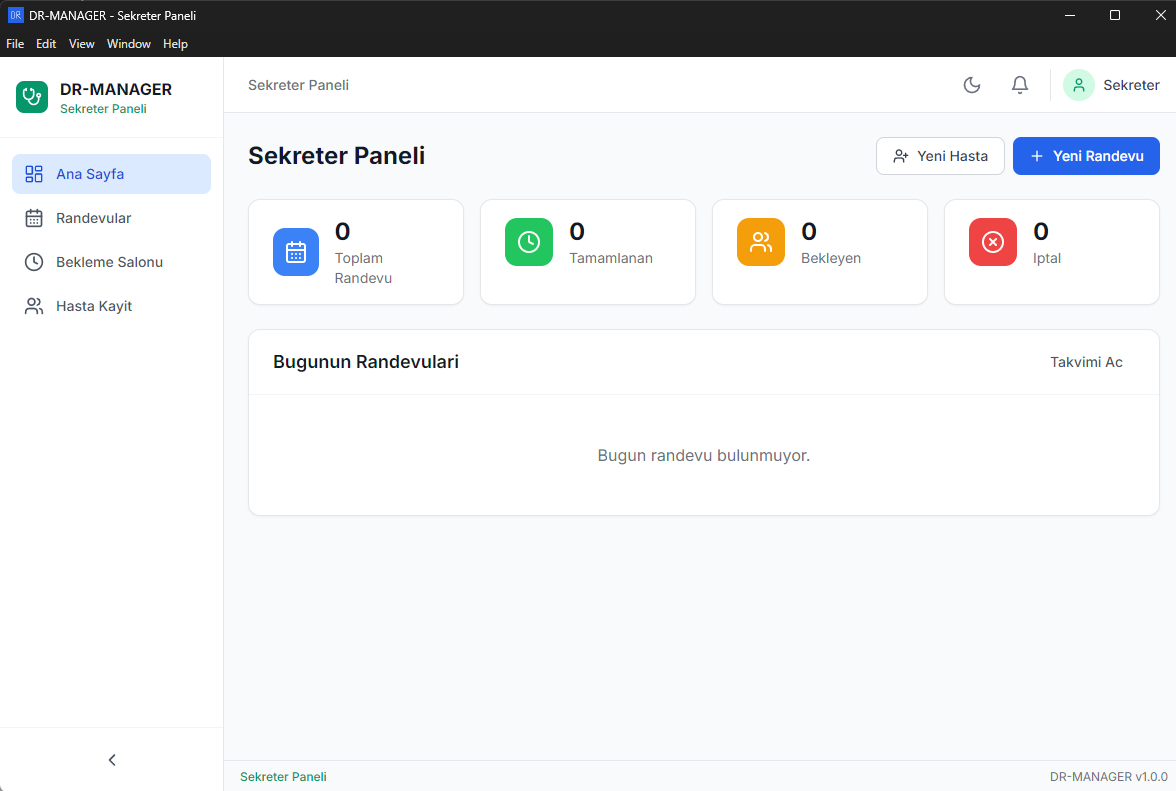
Task: Open notifications via the bell icon
Action: click(x=1019, y=85)
